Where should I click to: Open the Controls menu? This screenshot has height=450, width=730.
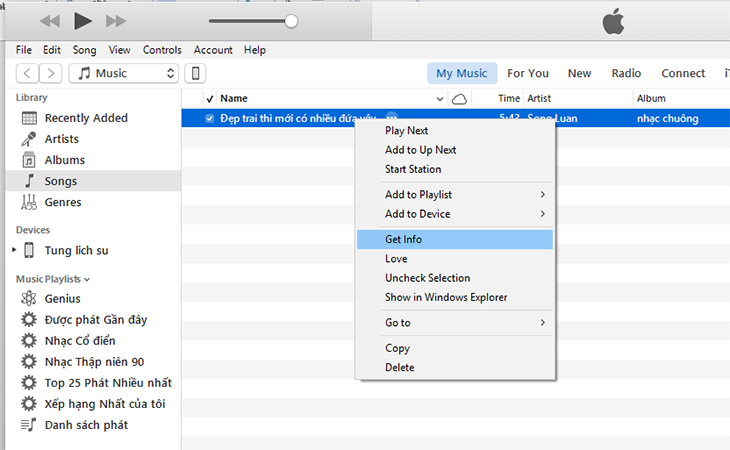point(162,50)
